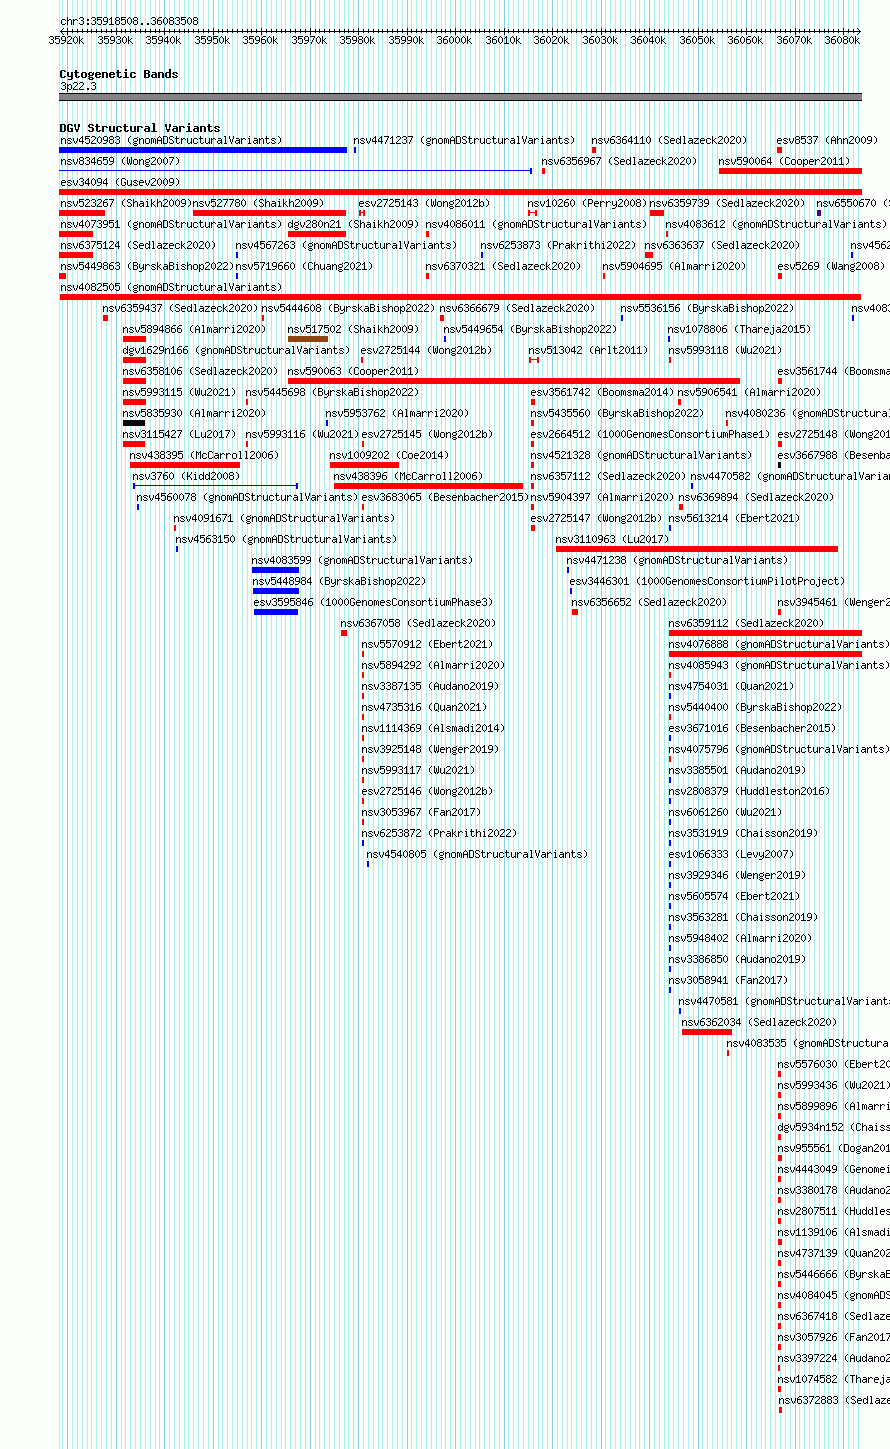
Task: Open nsv4471237 (gnomADStructuralVariants) variant label
Action: (464, 140)
